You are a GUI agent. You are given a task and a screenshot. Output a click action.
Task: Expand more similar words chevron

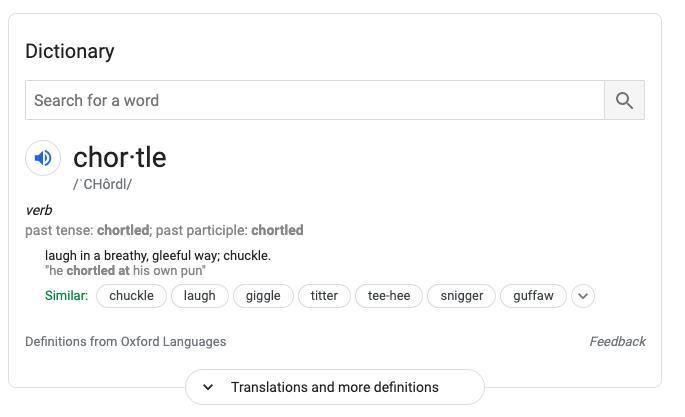click(583, 296)
